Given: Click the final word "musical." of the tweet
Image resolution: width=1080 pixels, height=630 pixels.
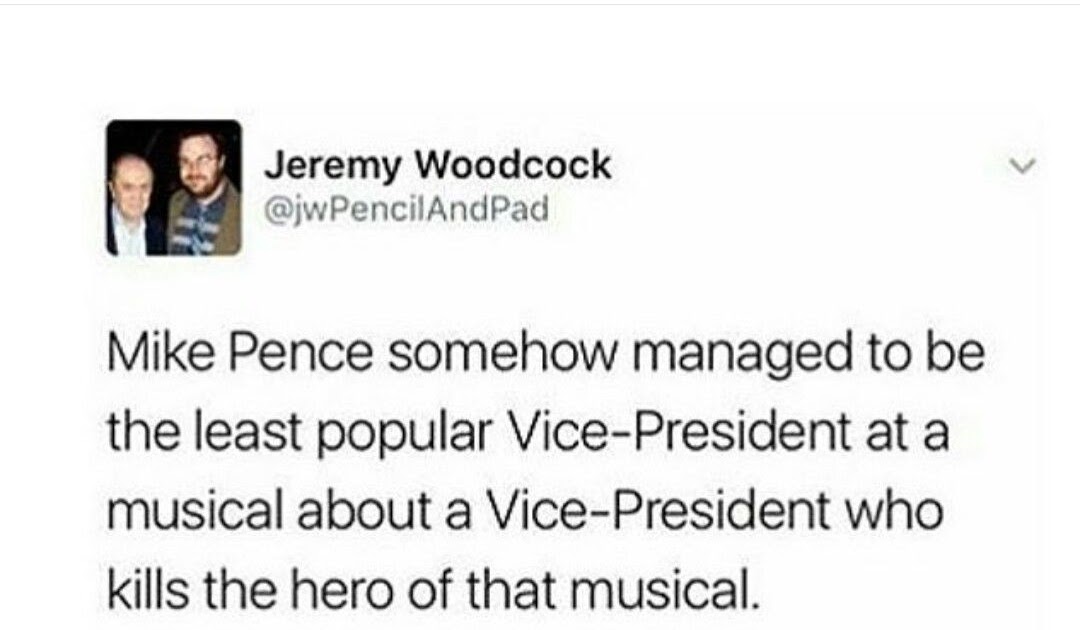Looking at the screenshot, I should pos(663,590).
